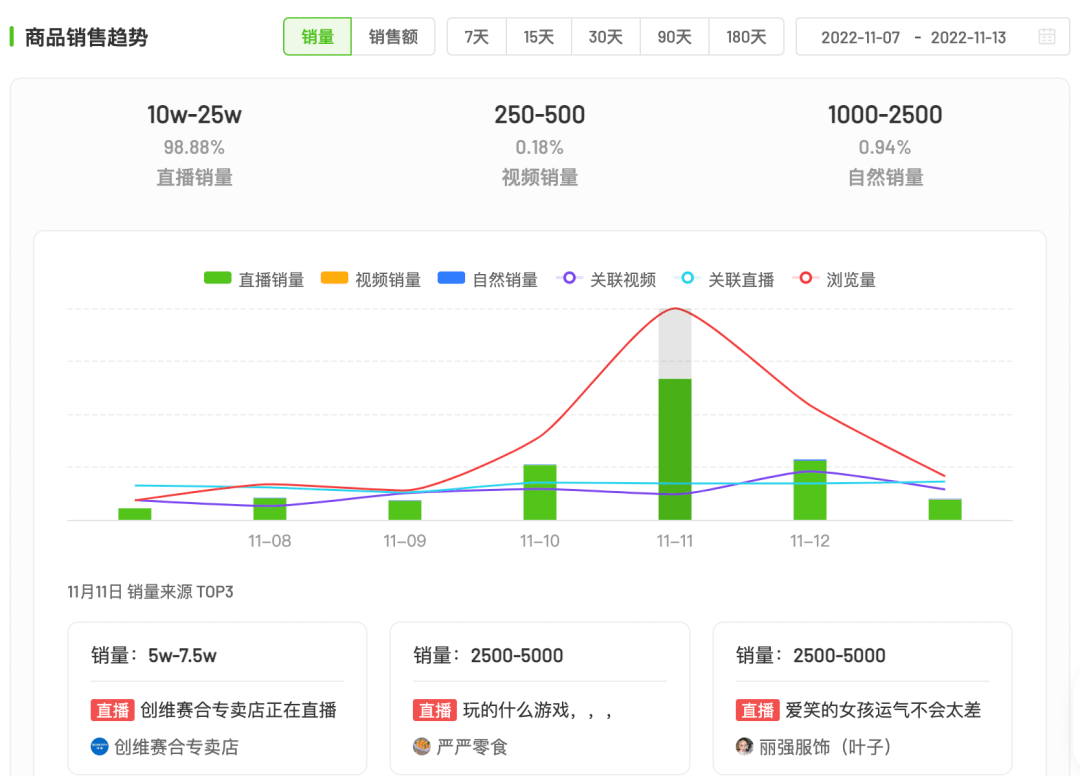
Task: Click 创维赛合专卖店 shop avatar icon
Action: click(100, 746)
